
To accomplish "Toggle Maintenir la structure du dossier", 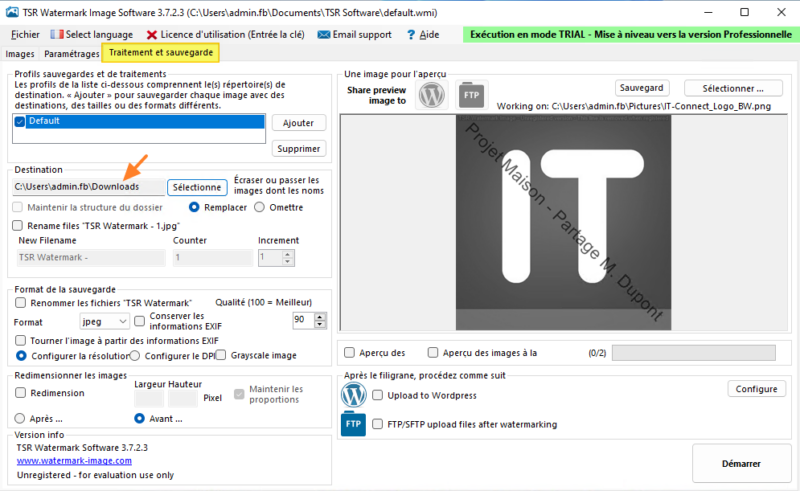I will click(x=18, y=207).
